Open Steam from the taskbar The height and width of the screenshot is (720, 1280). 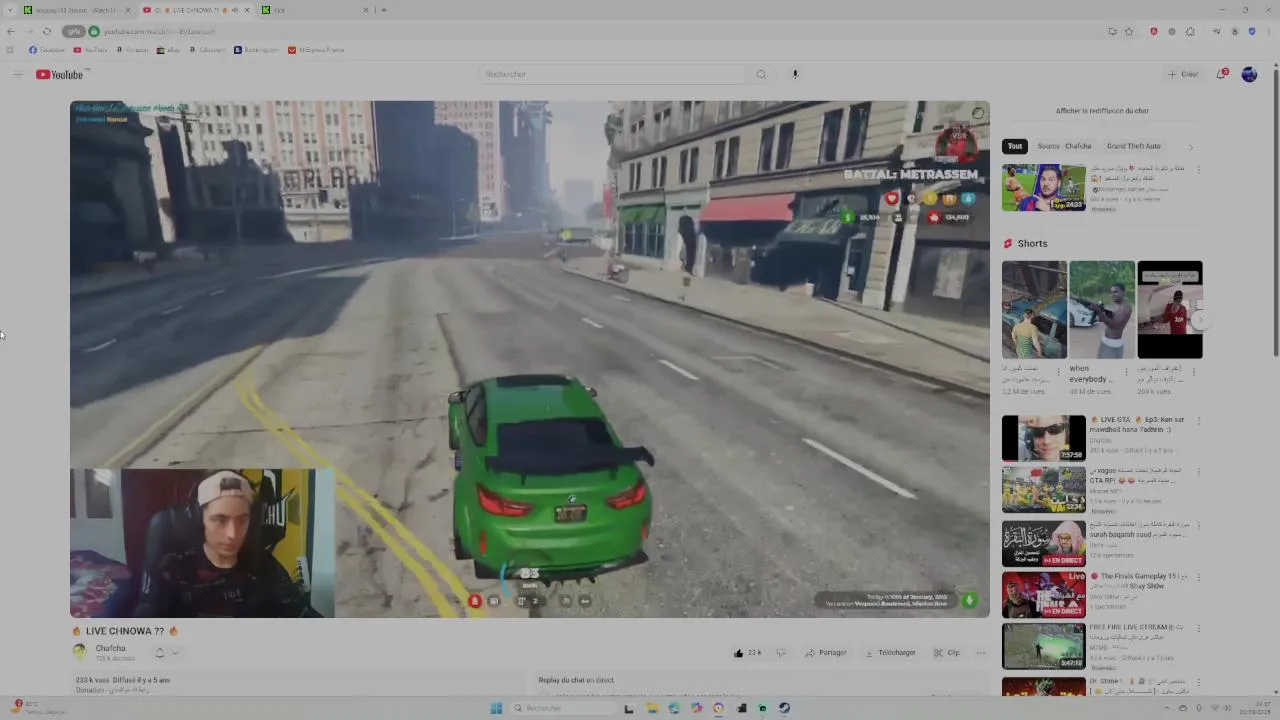[785, 708]
